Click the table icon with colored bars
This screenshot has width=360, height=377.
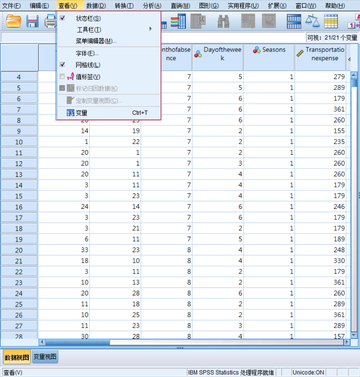coord(178,22)
